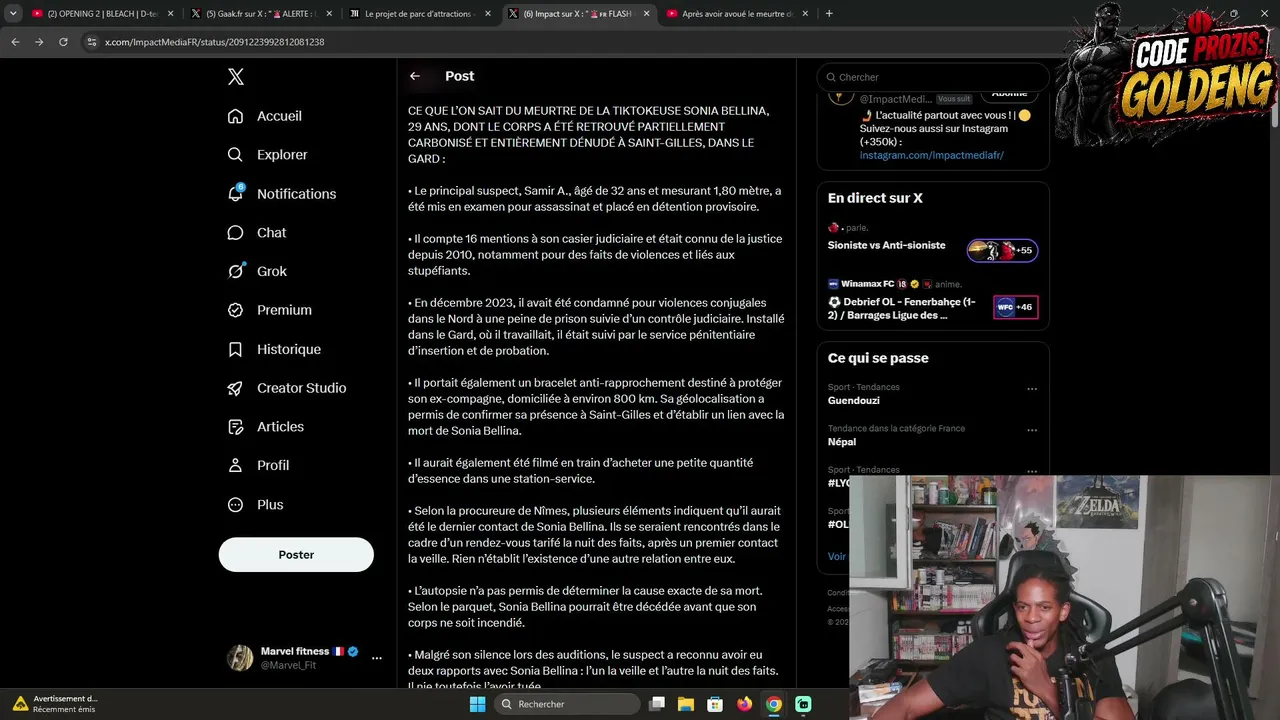Open the Marvel fitness profile avatar

240,658
